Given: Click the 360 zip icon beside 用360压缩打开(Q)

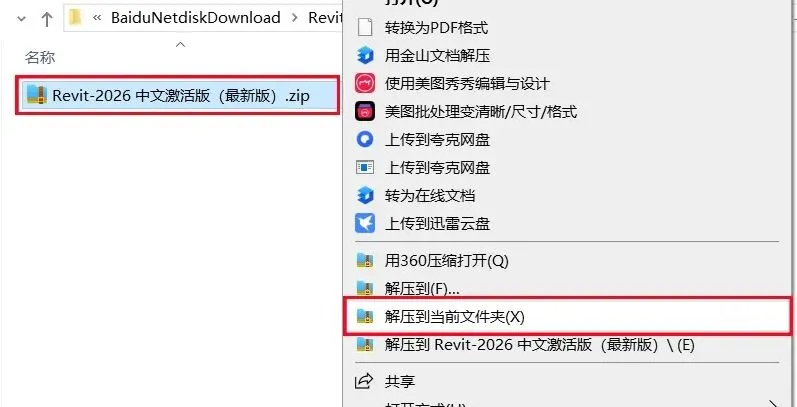Looking at the screenshot, I should 365,261.
